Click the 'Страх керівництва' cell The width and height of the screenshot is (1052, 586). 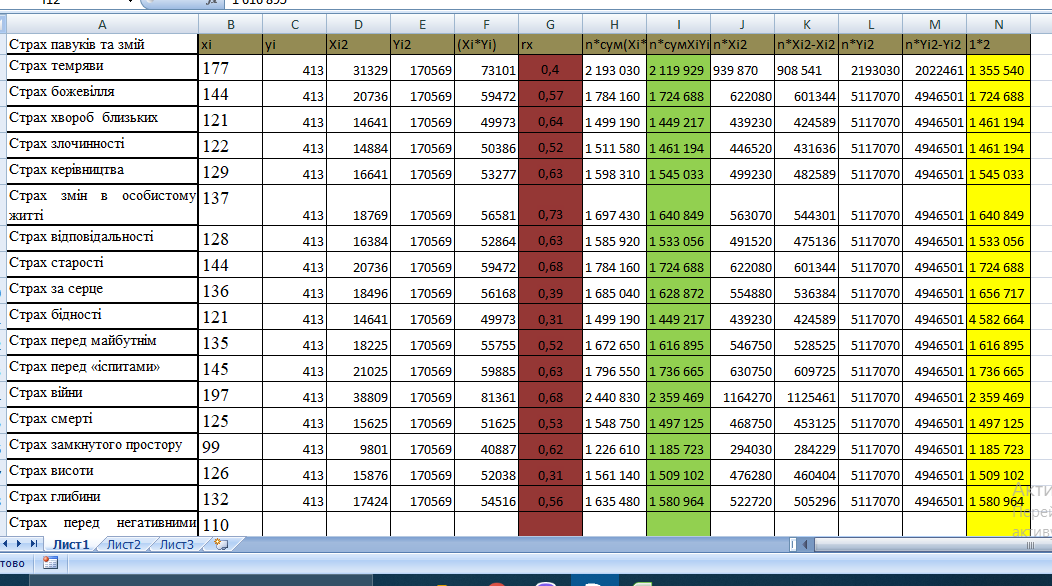102,172
